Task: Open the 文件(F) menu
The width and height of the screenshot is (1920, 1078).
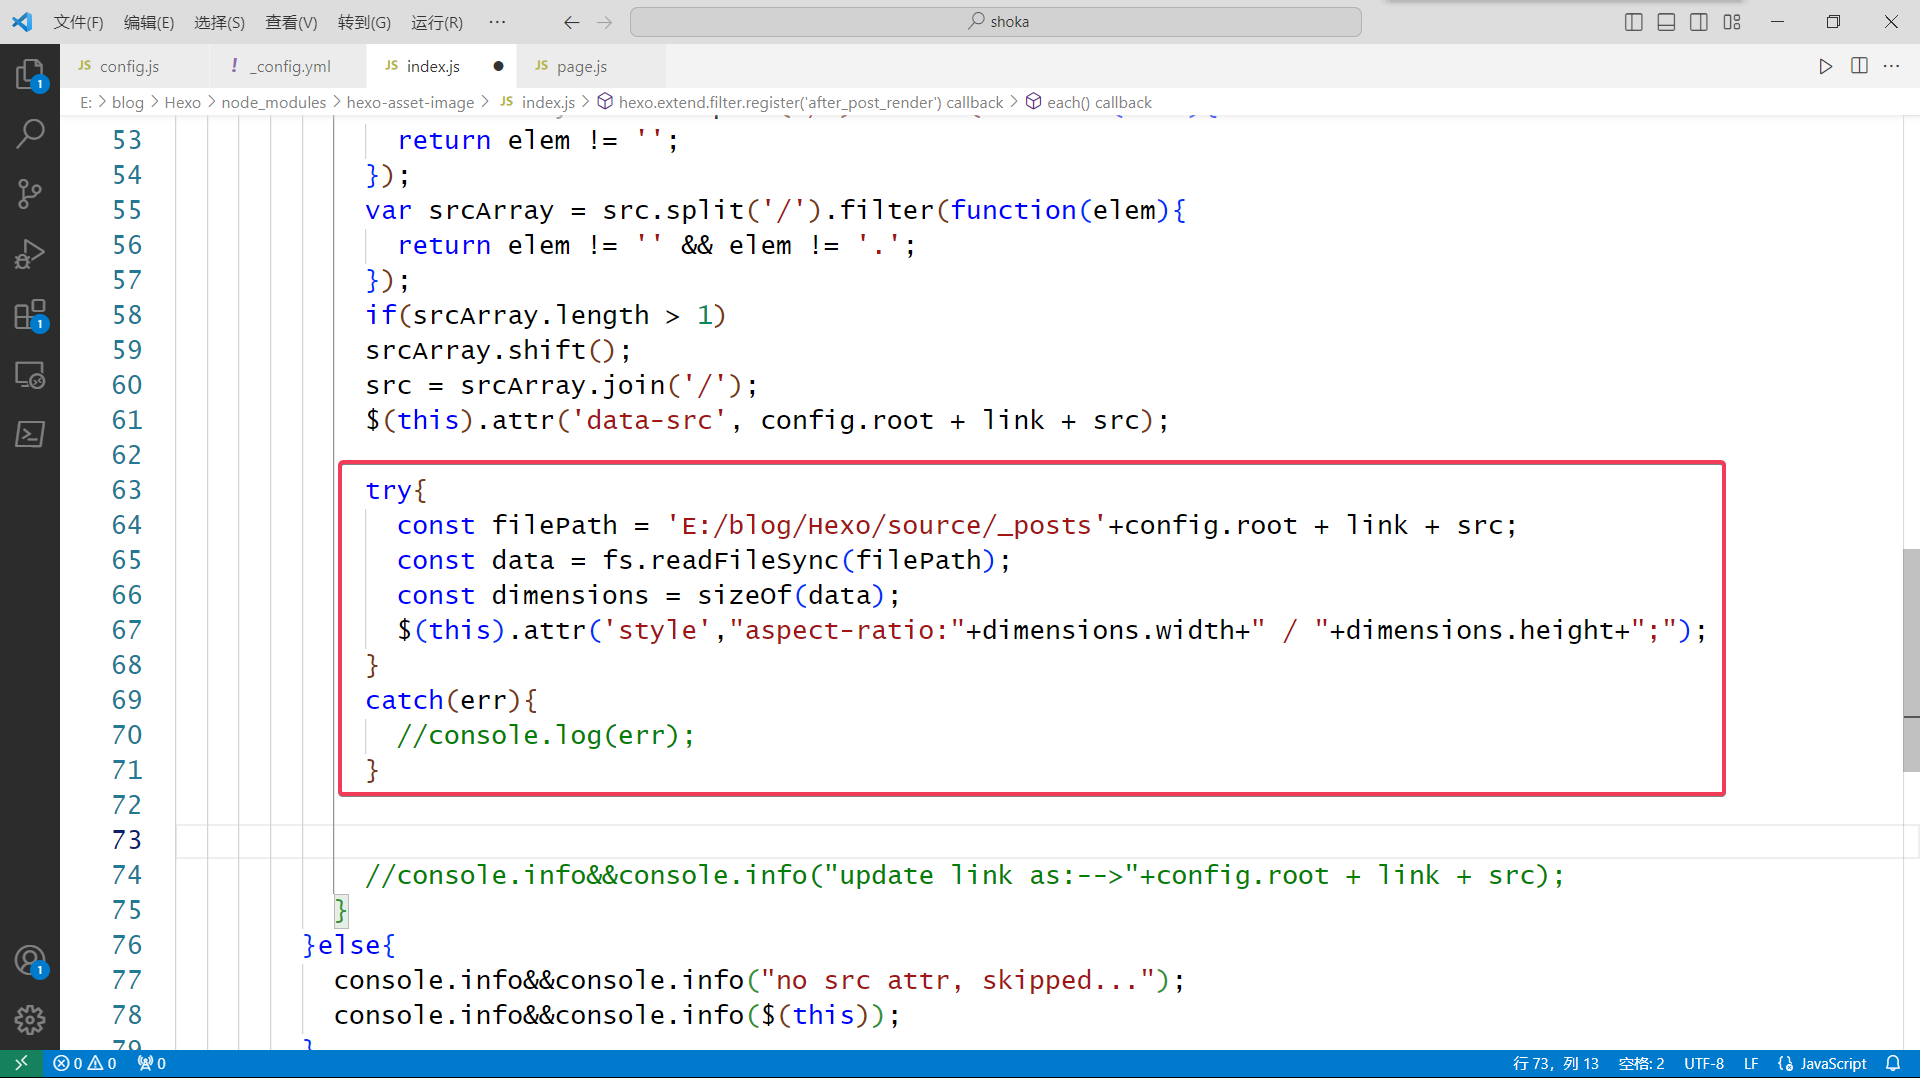Action: pyautogui.click(x=78, y=22)
